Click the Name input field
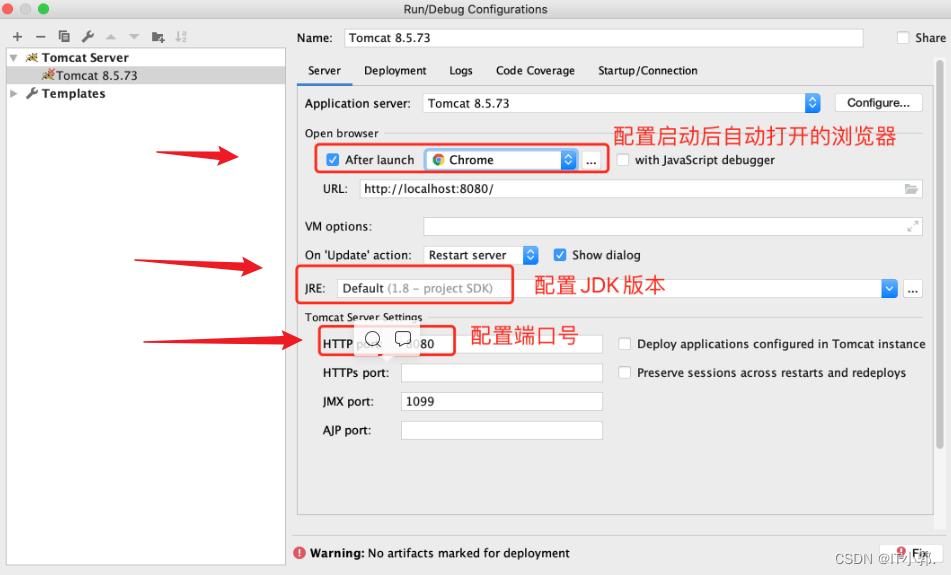Viewport: 951px width, 575px height. coord(603,38)
